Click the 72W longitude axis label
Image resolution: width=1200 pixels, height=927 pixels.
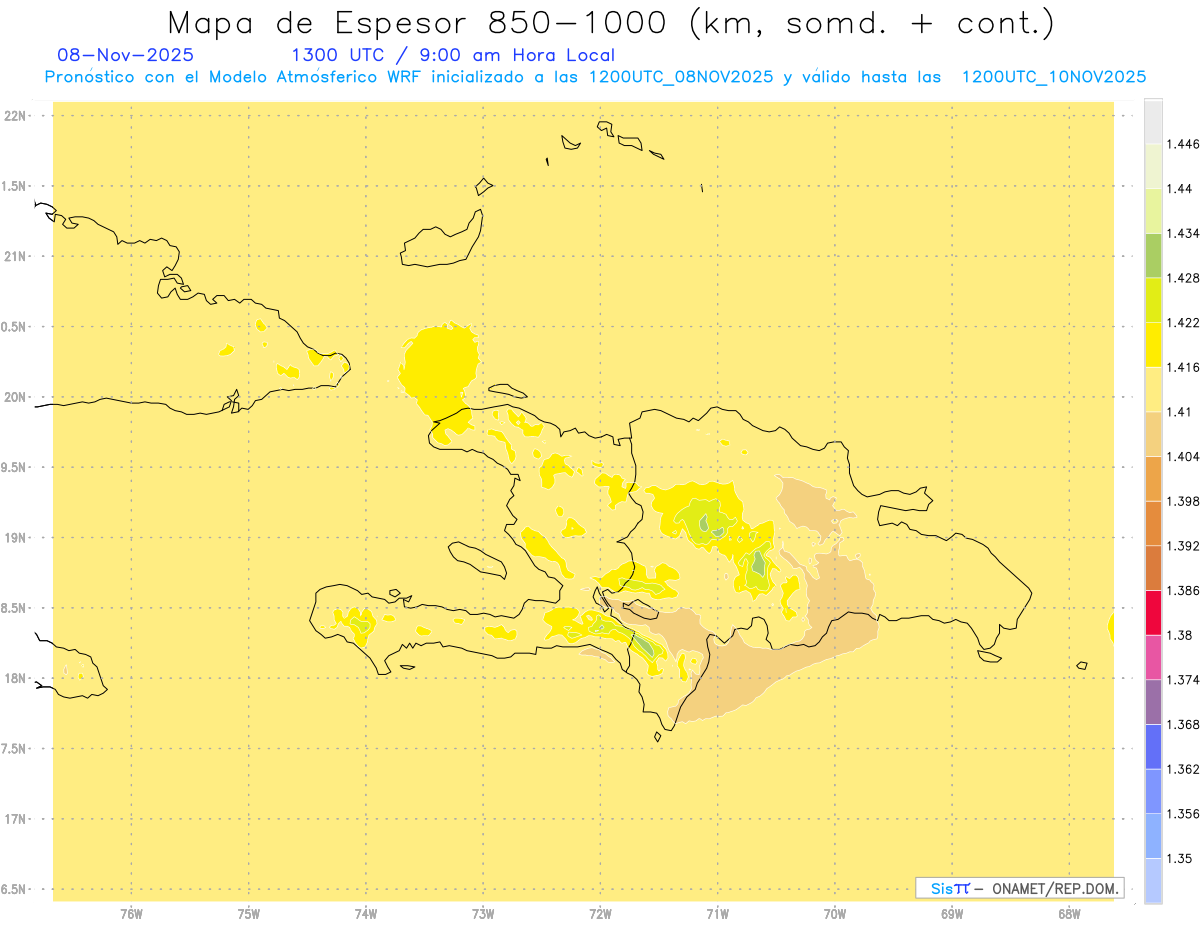coord(600,914)
